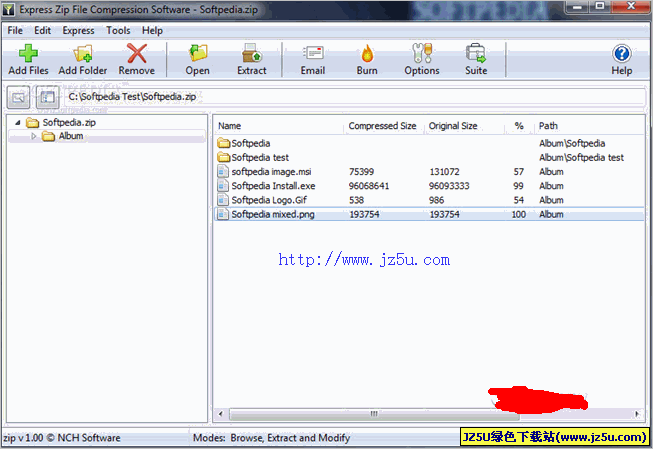Open the File menu

(15, 30)
